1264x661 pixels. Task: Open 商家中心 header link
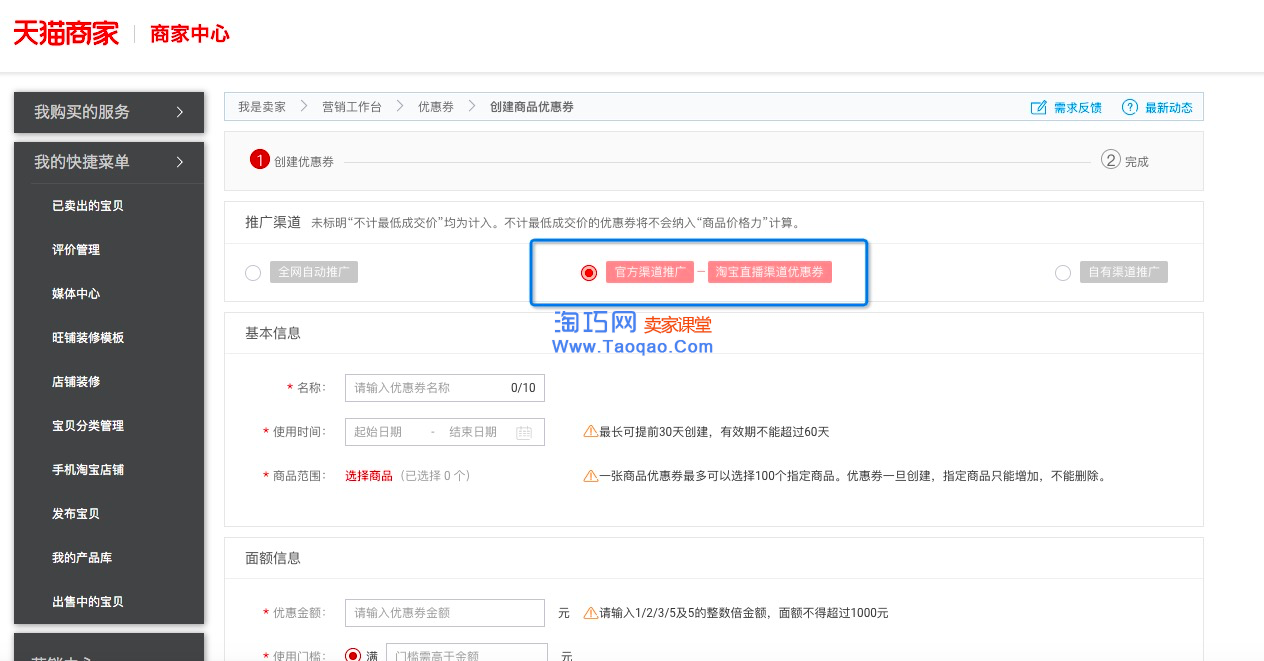189,34
